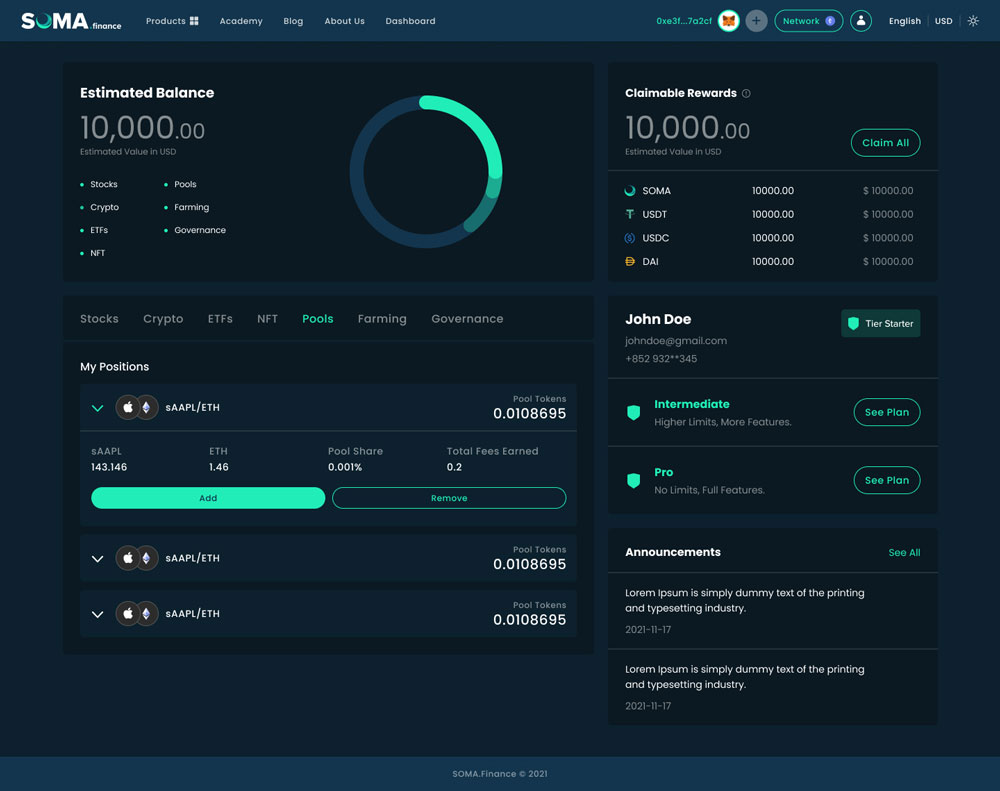Click the Claimable Rewards info icon
Viewport: 1000px width, 791px height.
tap(746, 93)
